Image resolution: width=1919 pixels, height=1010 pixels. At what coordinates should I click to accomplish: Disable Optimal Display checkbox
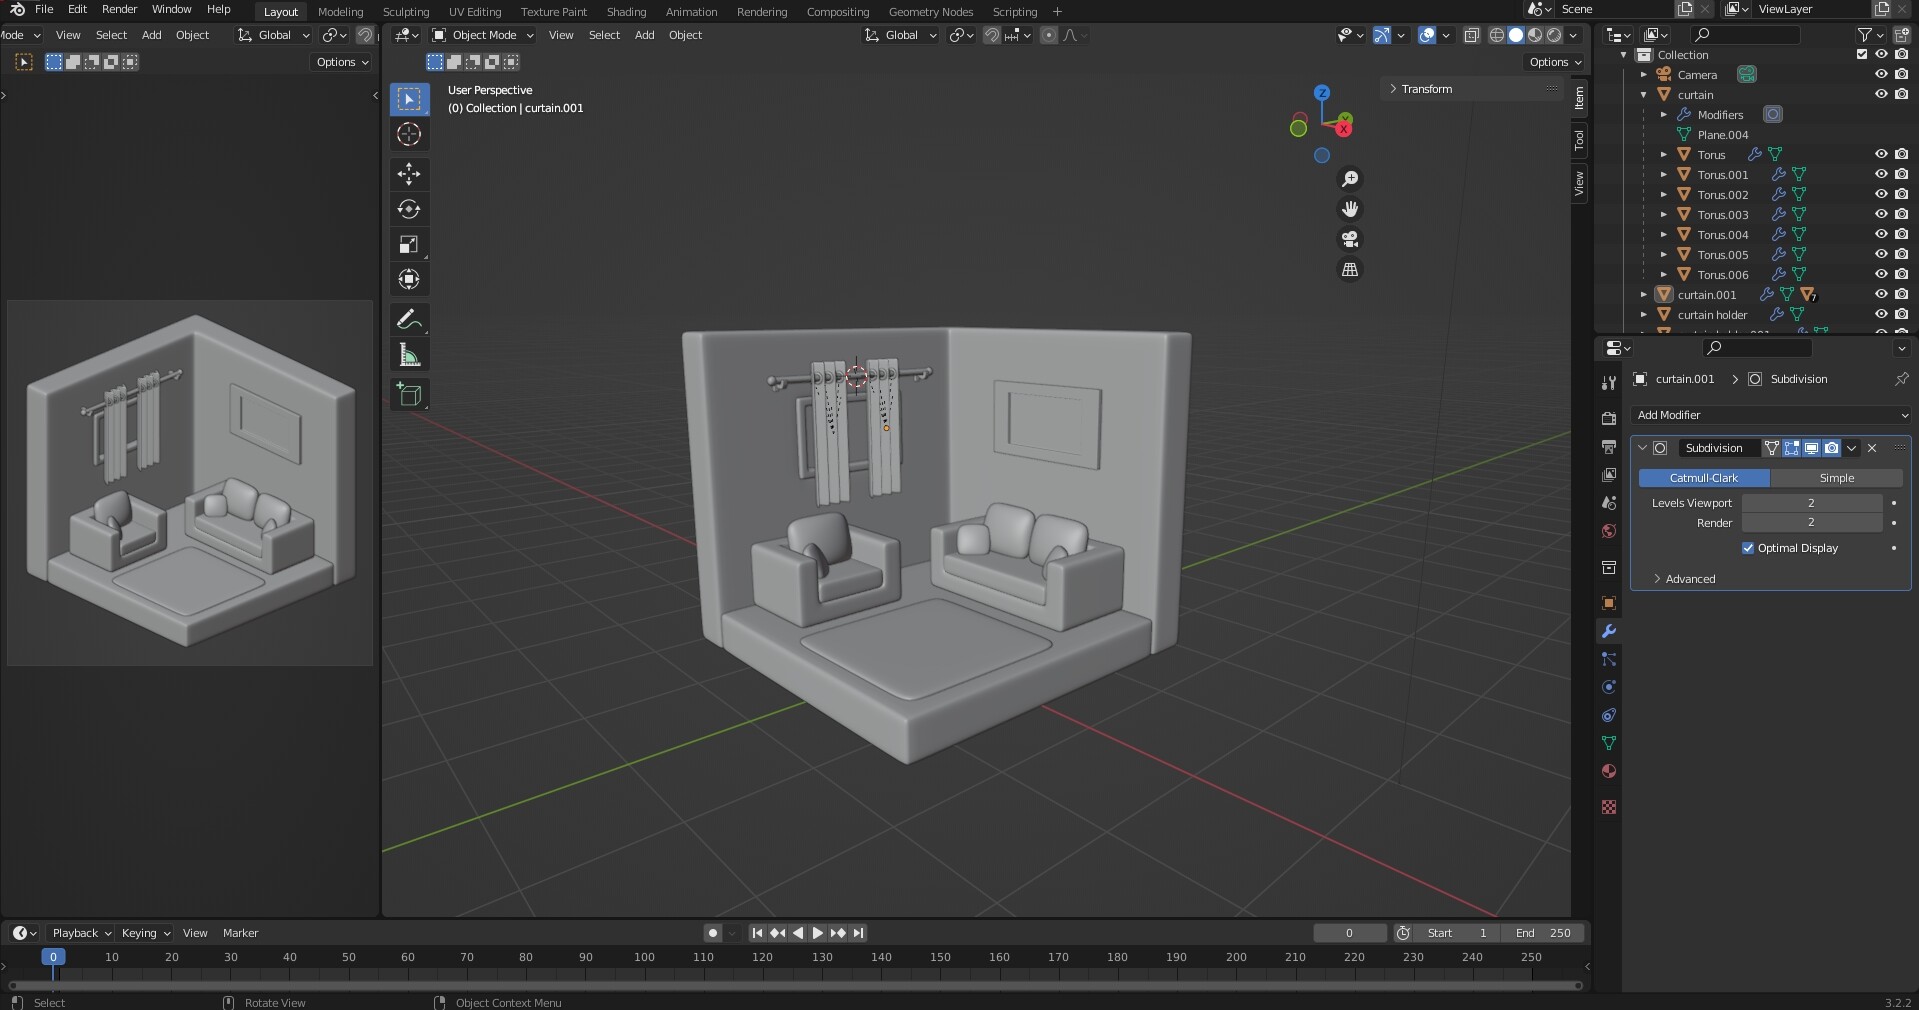point(1748,548)
